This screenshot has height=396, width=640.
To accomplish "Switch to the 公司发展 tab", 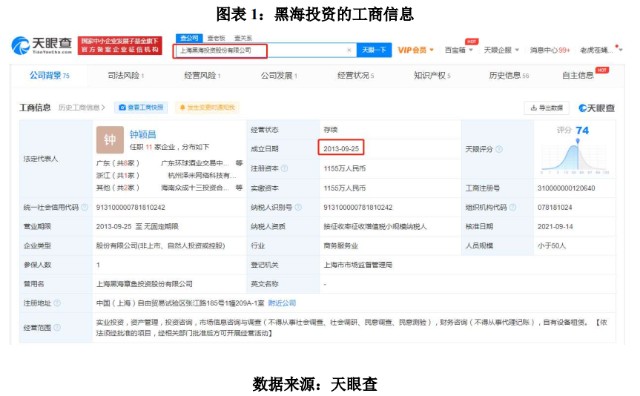I will (x=279, y=76).
